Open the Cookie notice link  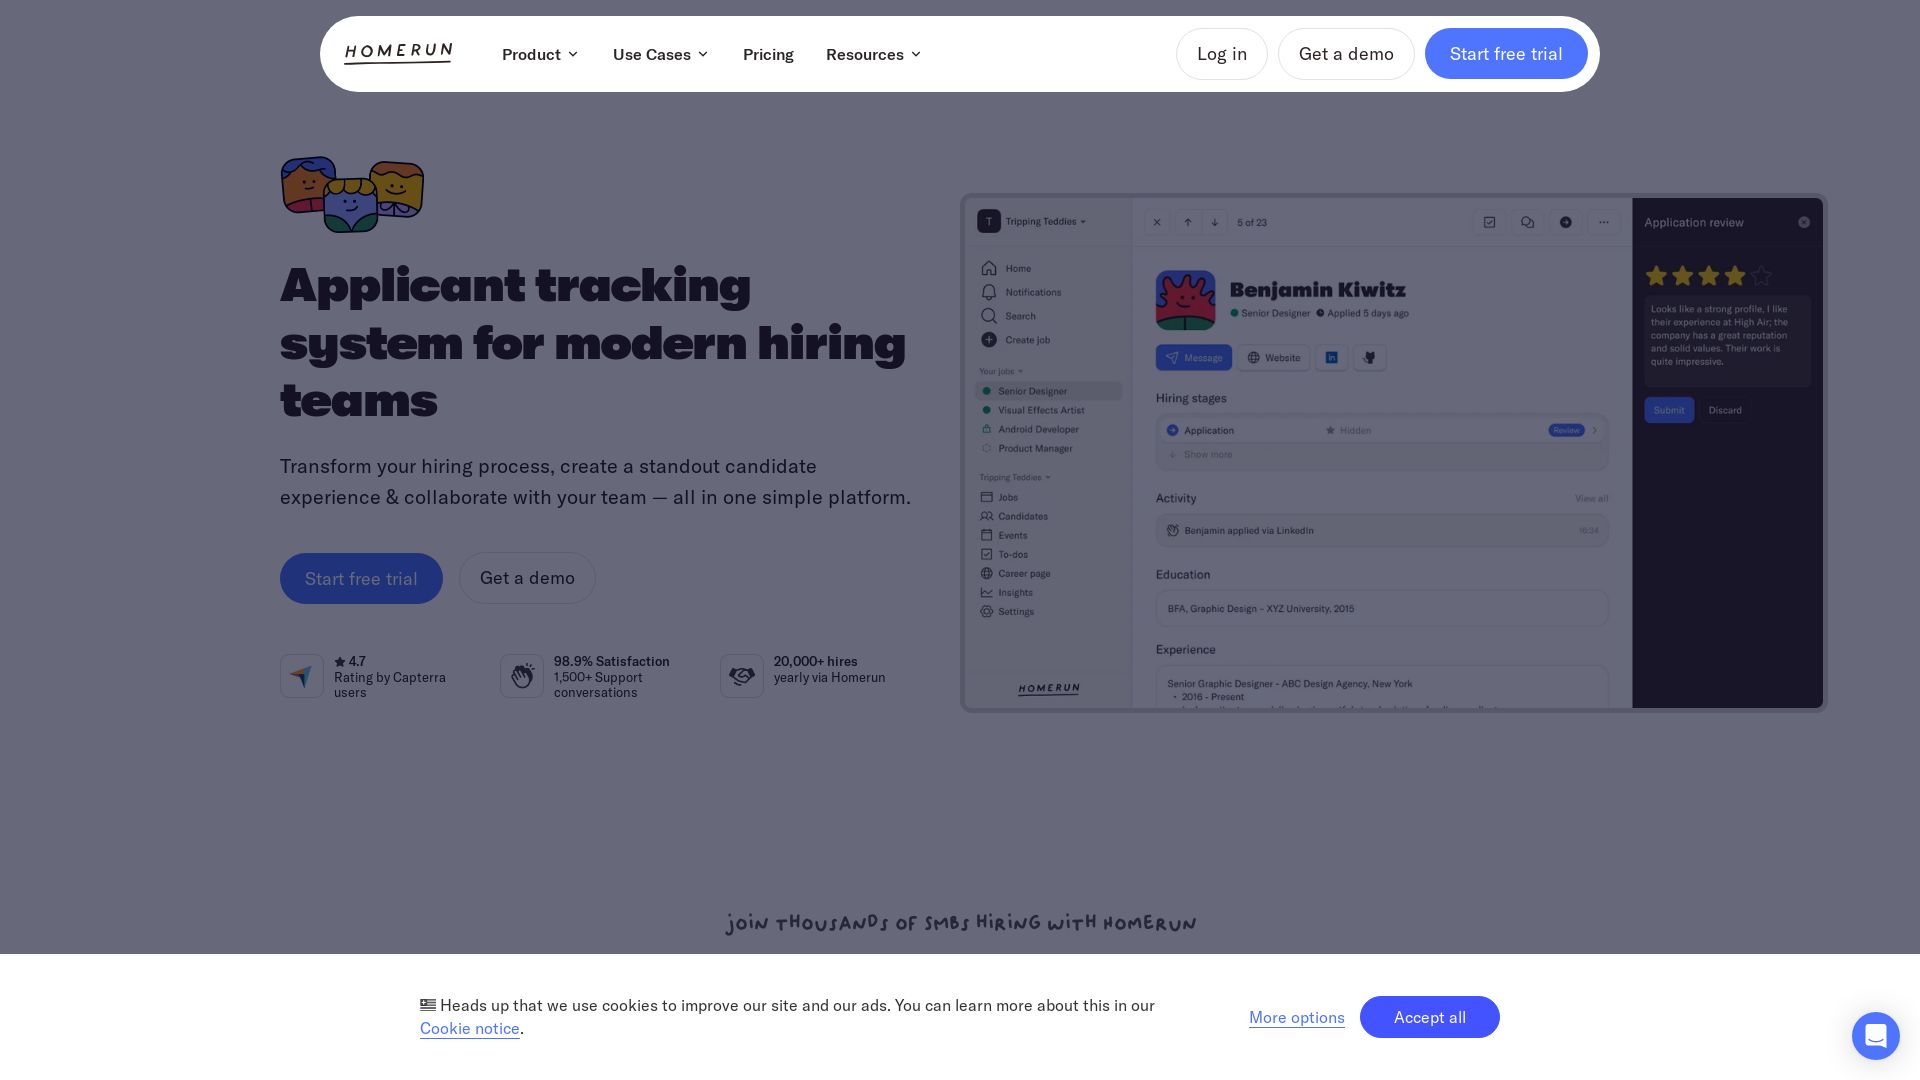point(469,1028)
